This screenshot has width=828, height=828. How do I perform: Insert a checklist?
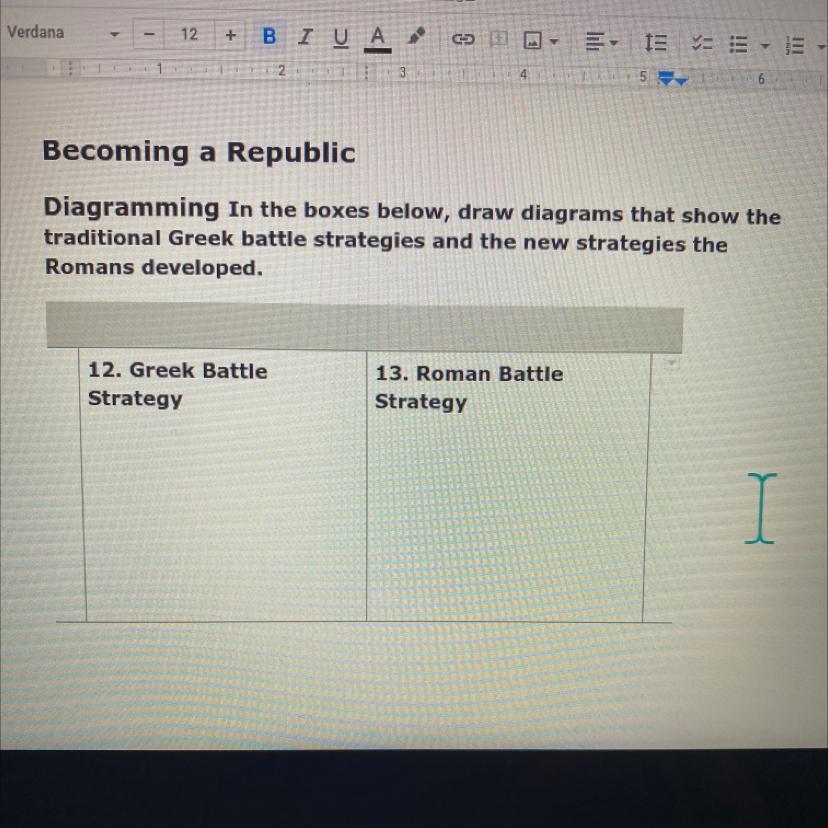coord(702,44)
